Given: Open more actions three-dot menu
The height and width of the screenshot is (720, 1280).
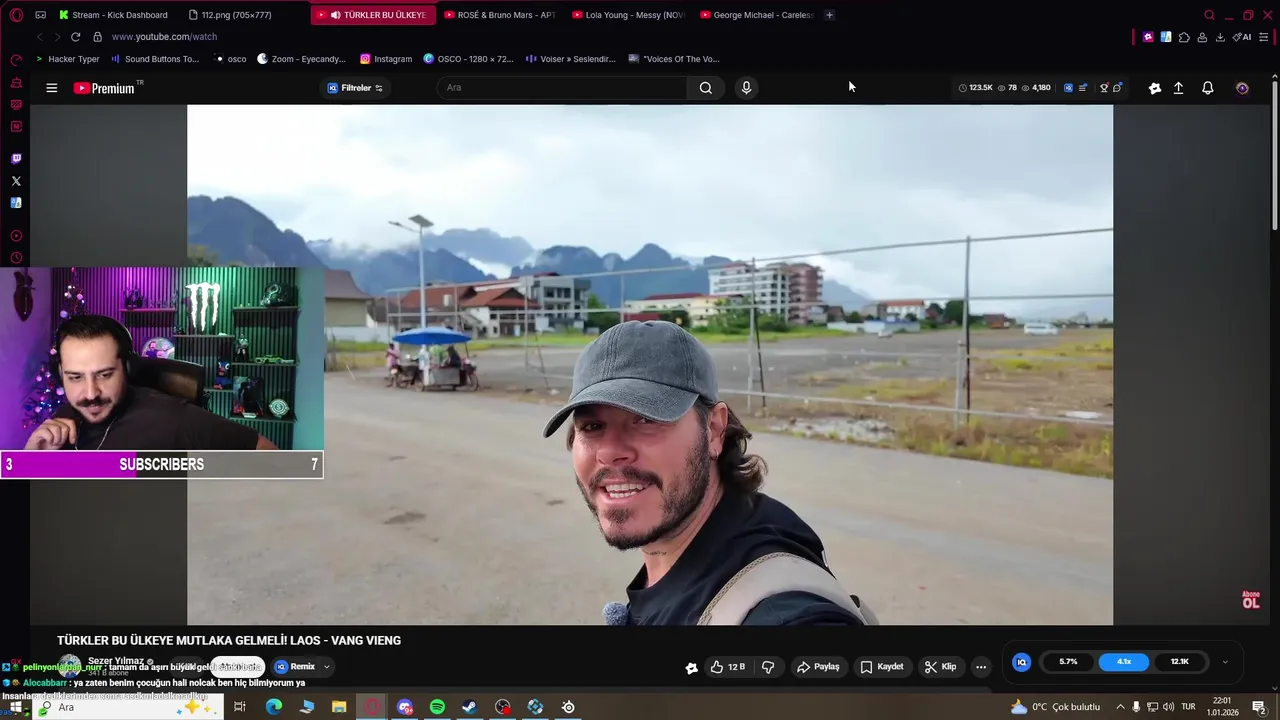Looking at the screenshot, I should (x=981, y=667).
